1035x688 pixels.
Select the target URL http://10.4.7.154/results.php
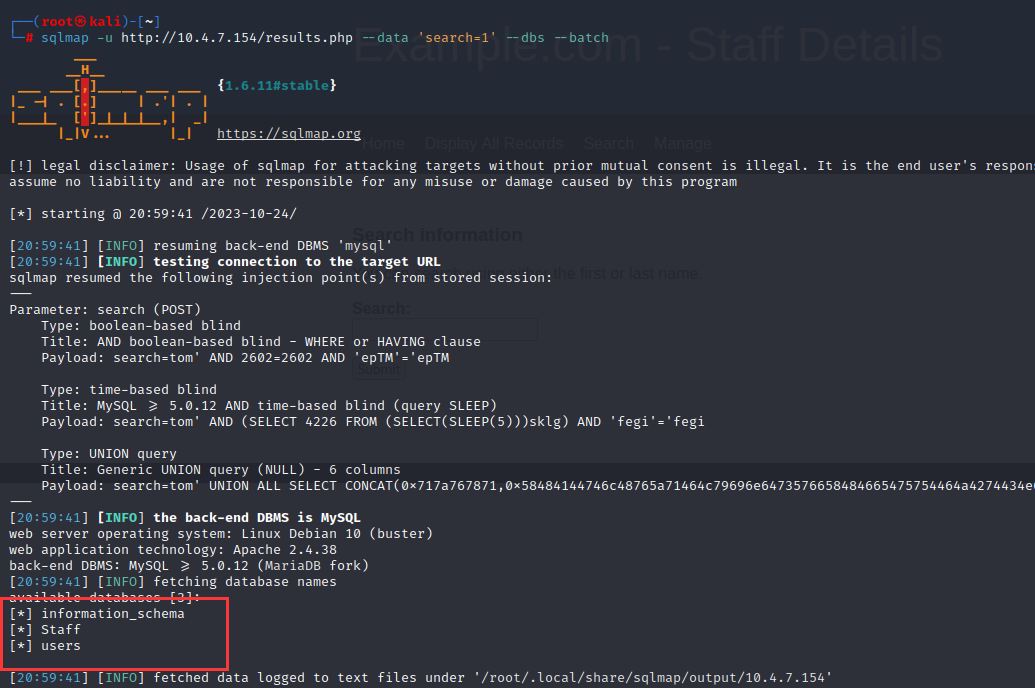pos(237,38)
